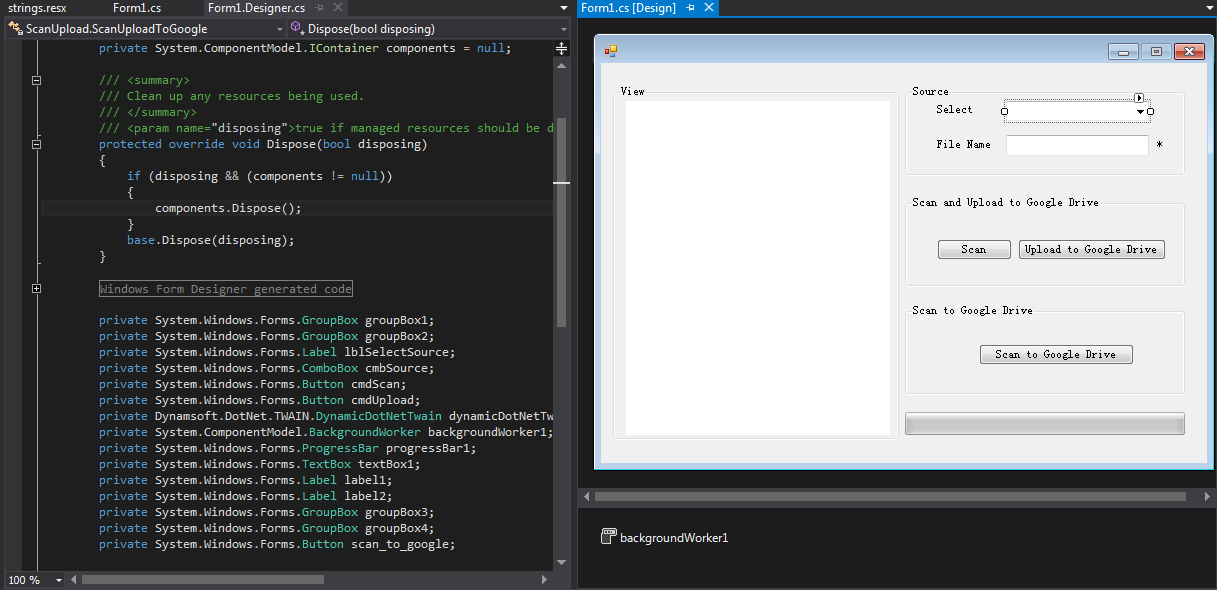This screenshot has height=590, width=1217.
Task: Switch to the strings.resx tab
Action: coord(37,8)
